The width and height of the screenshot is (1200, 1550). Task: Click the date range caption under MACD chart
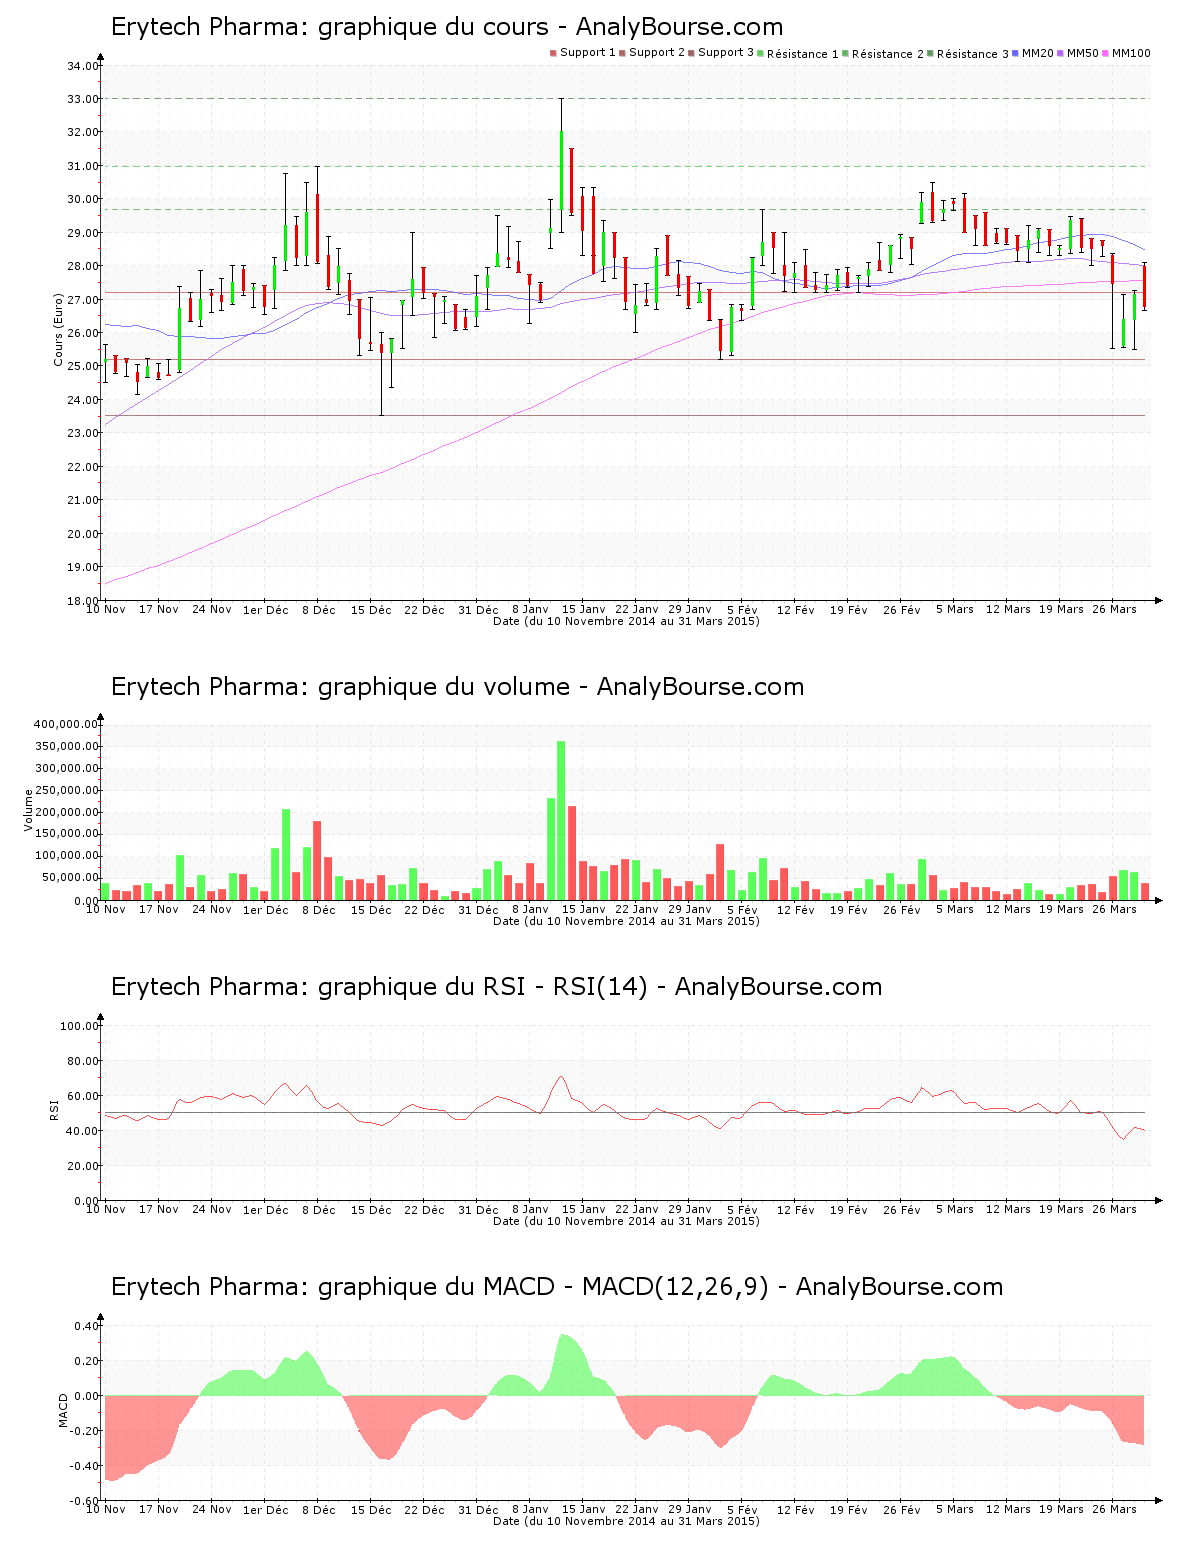[x=626, y=1521]
